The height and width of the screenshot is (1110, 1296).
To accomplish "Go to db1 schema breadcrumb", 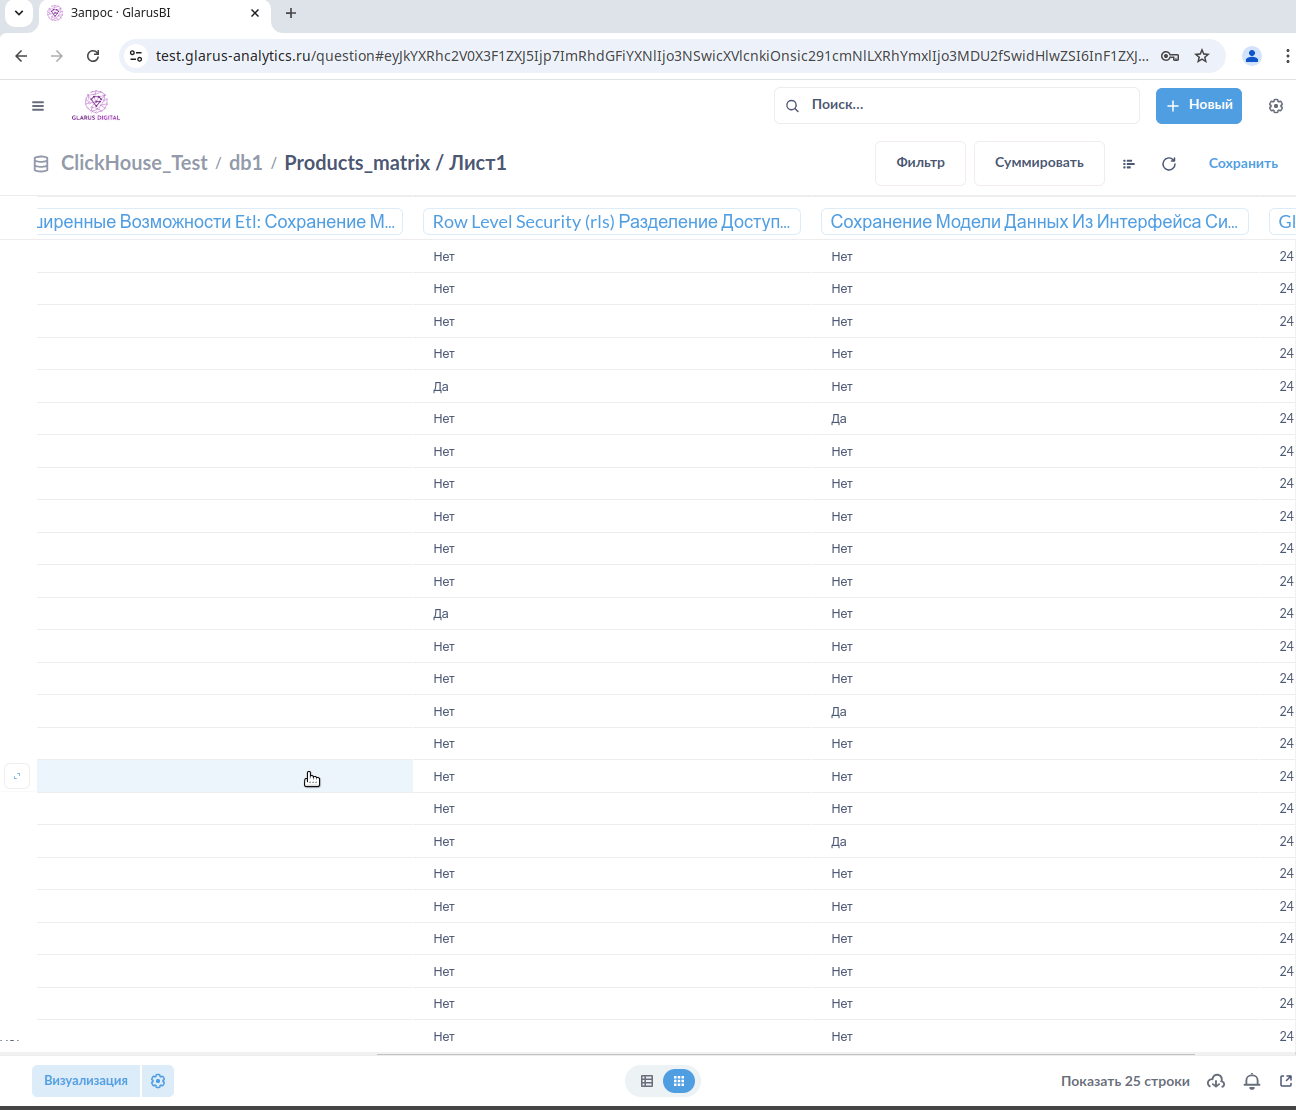I will [245, 163].
